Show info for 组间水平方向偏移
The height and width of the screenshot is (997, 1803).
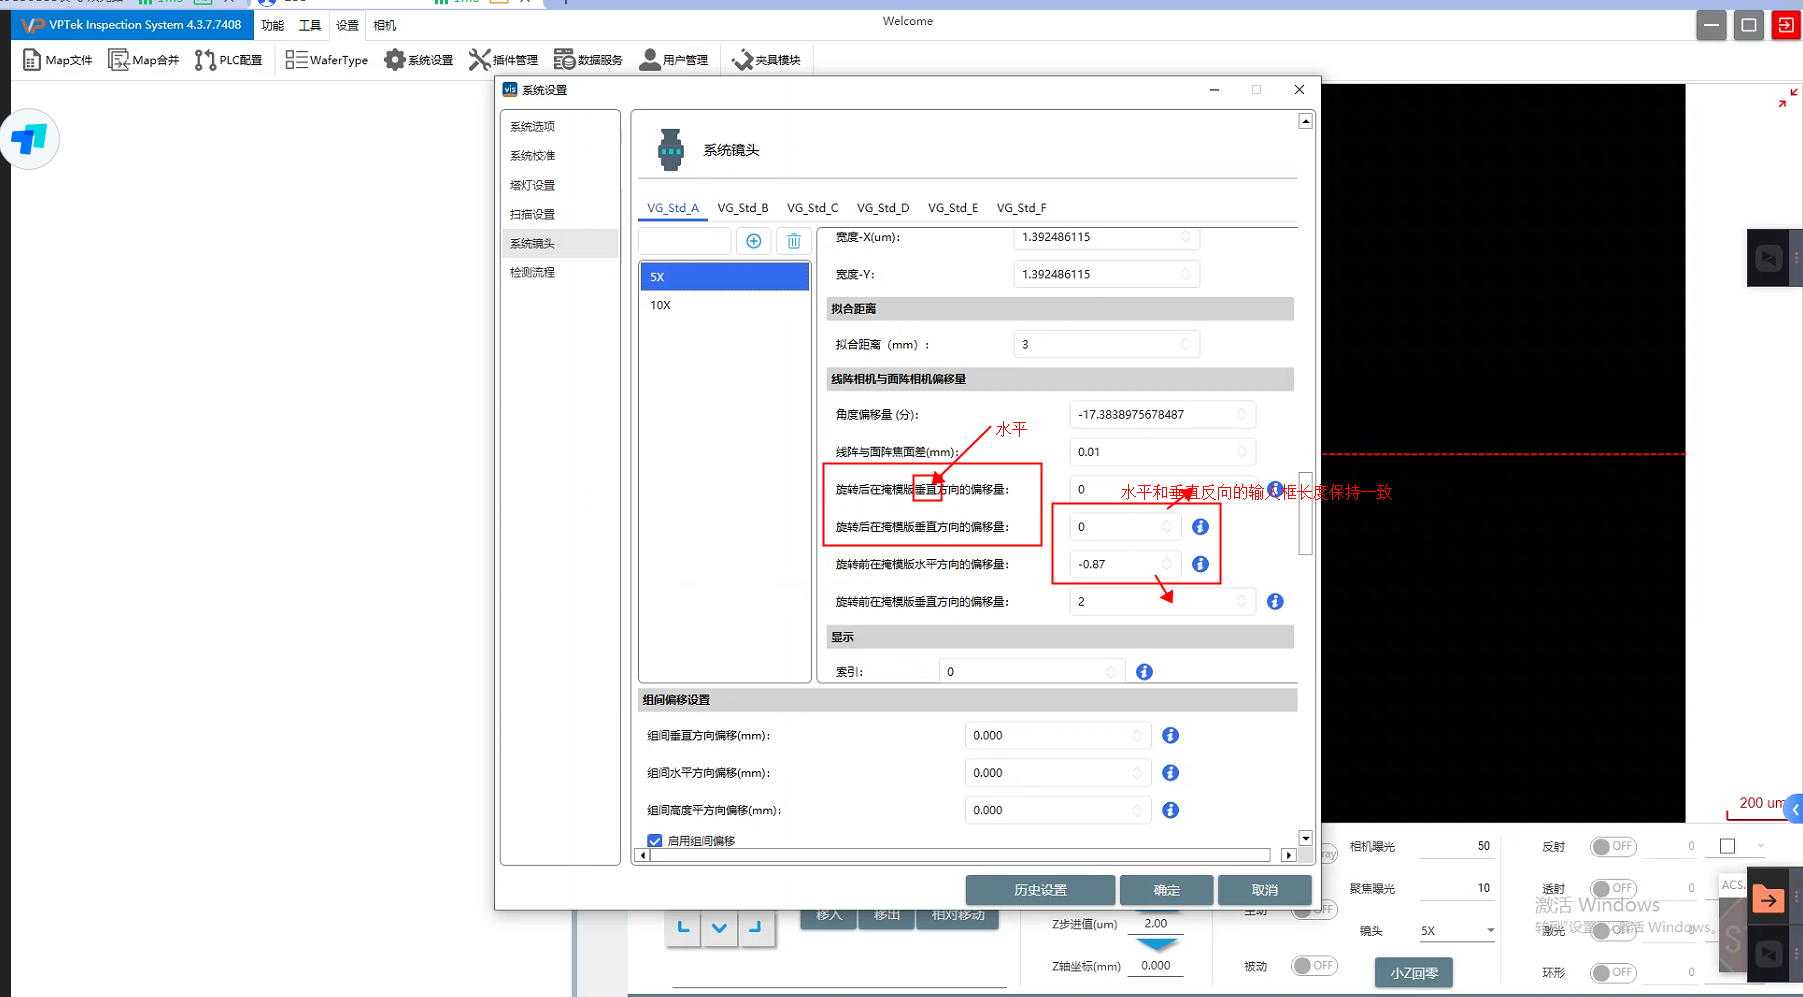[1171, 773]
